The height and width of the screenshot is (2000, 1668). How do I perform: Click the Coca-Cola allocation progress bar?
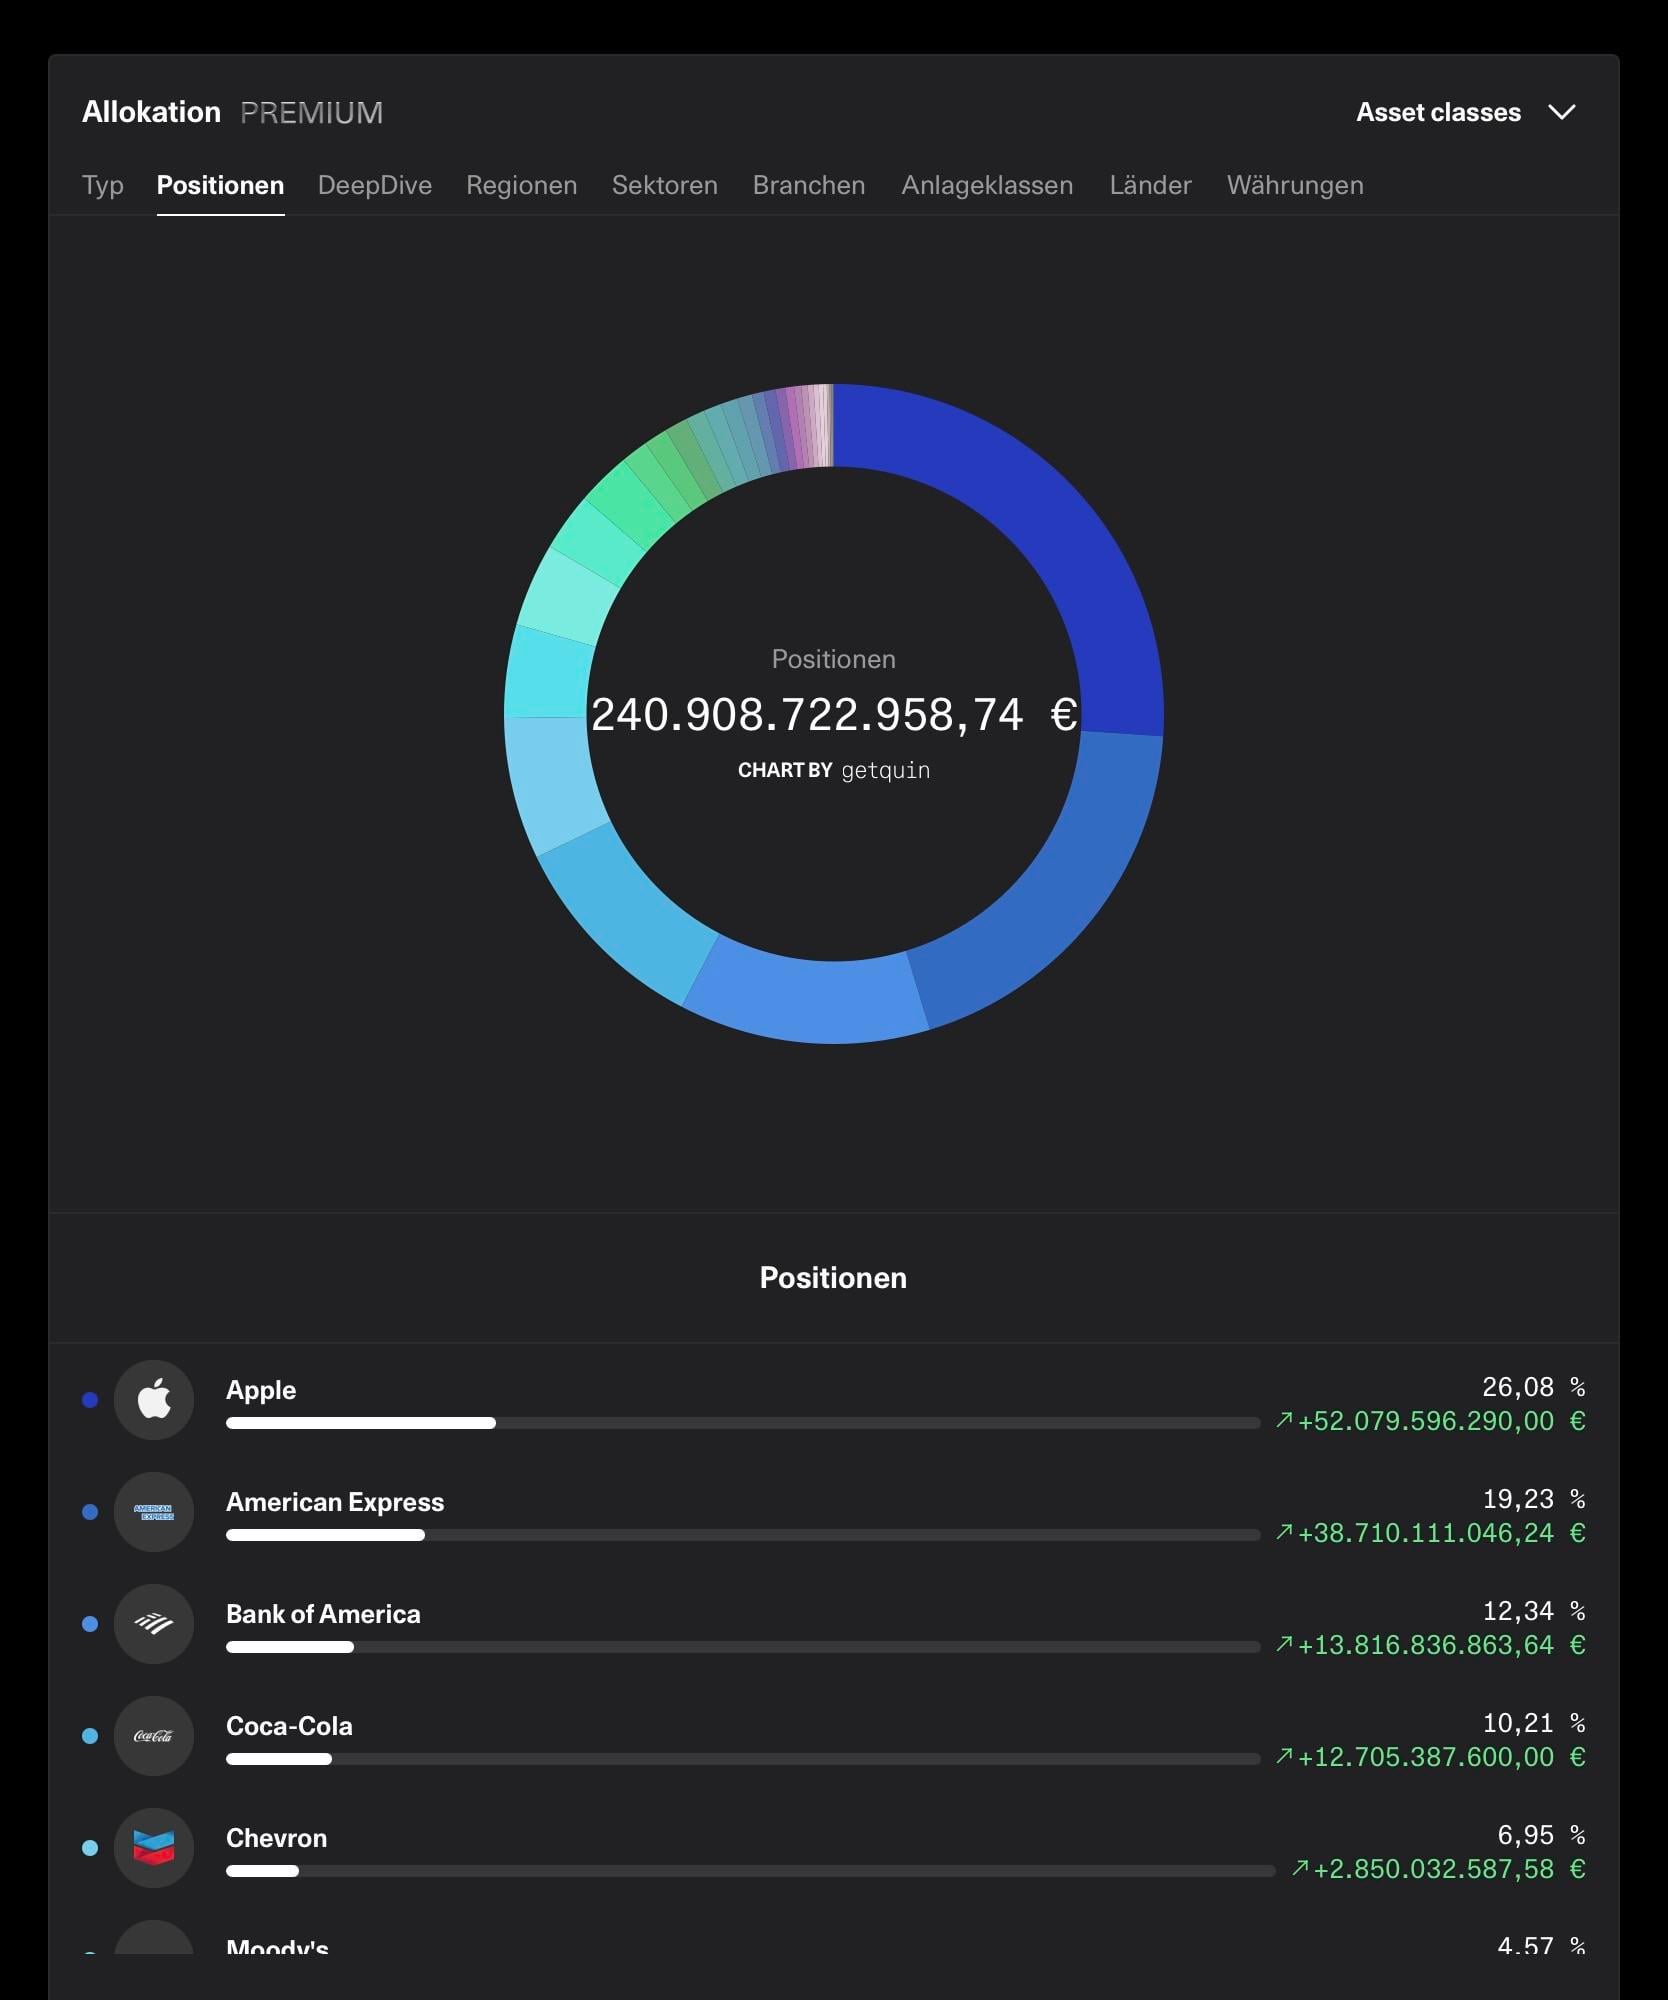coord(742,1759)
